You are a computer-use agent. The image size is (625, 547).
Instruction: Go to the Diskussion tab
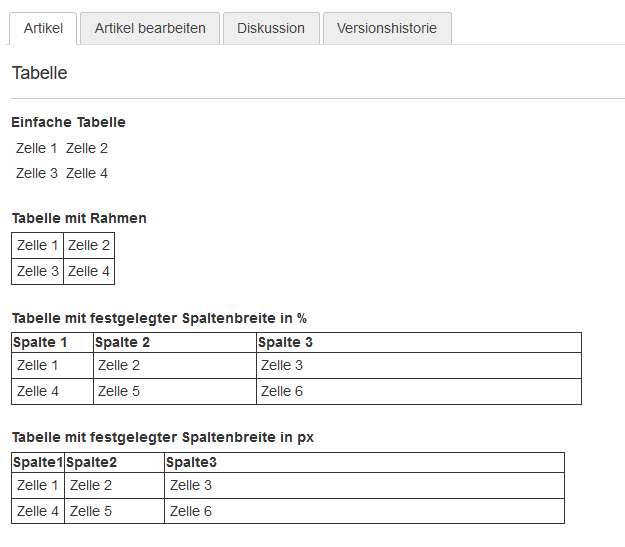tap(271, 28)
